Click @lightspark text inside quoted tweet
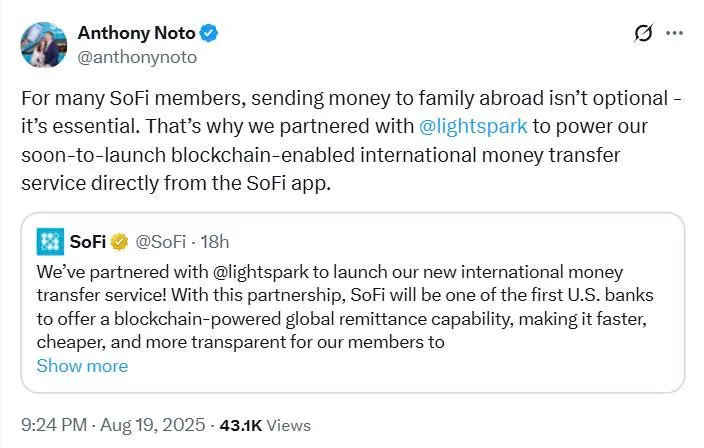This screenshot has width=704, height=448. click(260, 272)
